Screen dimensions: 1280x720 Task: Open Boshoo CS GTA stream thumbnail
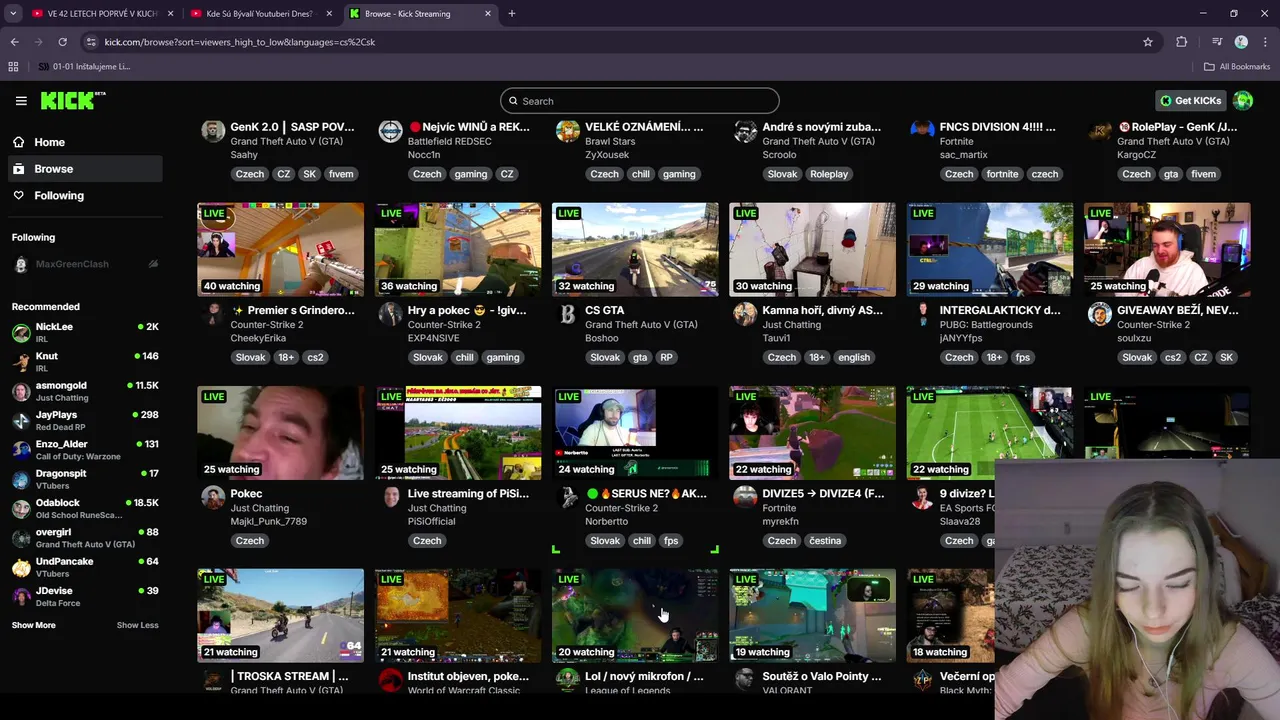pos(635,250)
